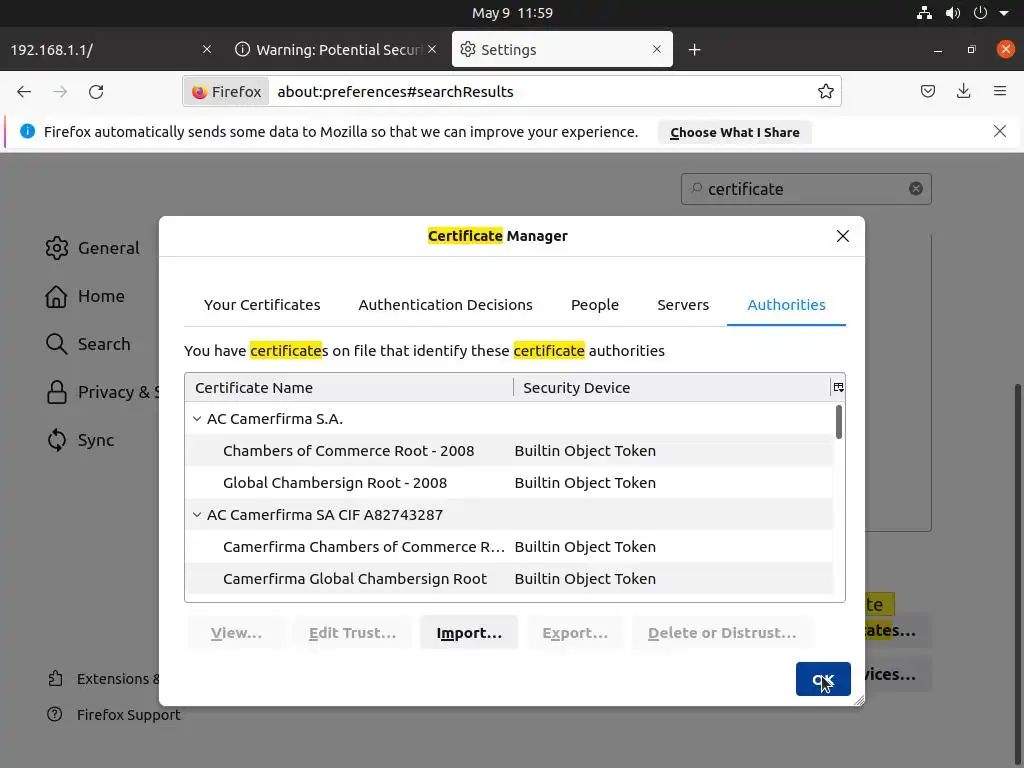Dismiss the data sharing notification bar
This screenshot has width=1024, height=768.
click(x=999, y=131)
